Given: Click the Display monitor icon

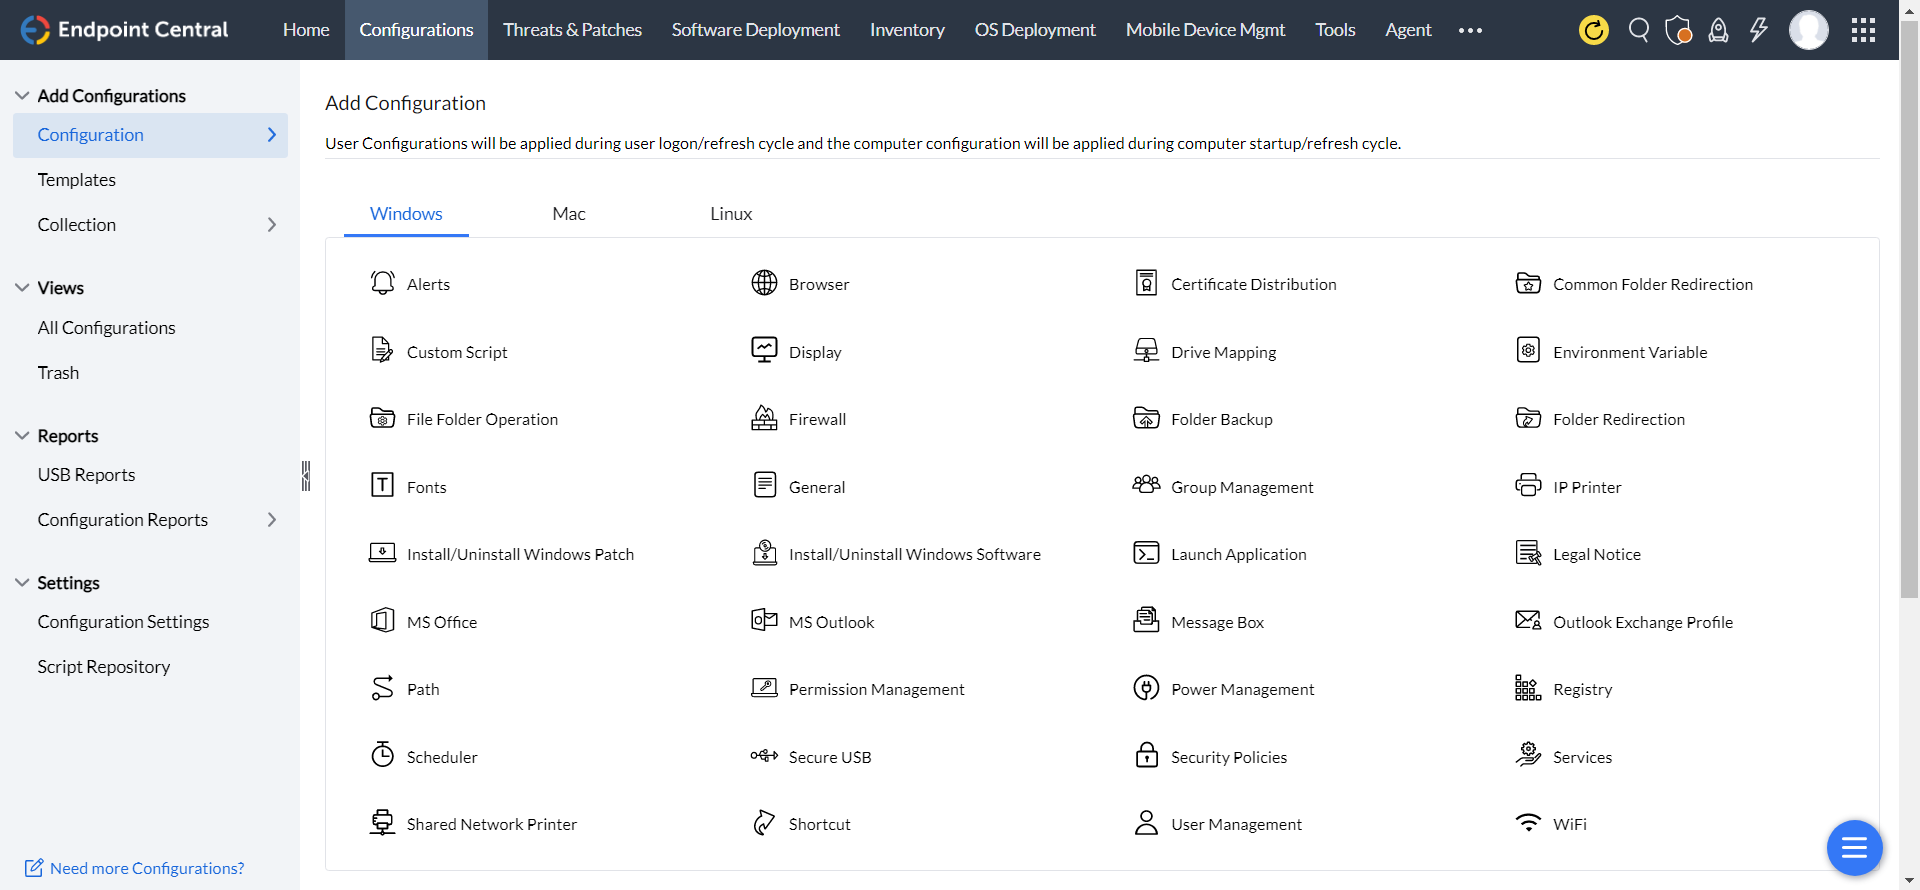Looking at the screenshot, I should tap(764, 350).
